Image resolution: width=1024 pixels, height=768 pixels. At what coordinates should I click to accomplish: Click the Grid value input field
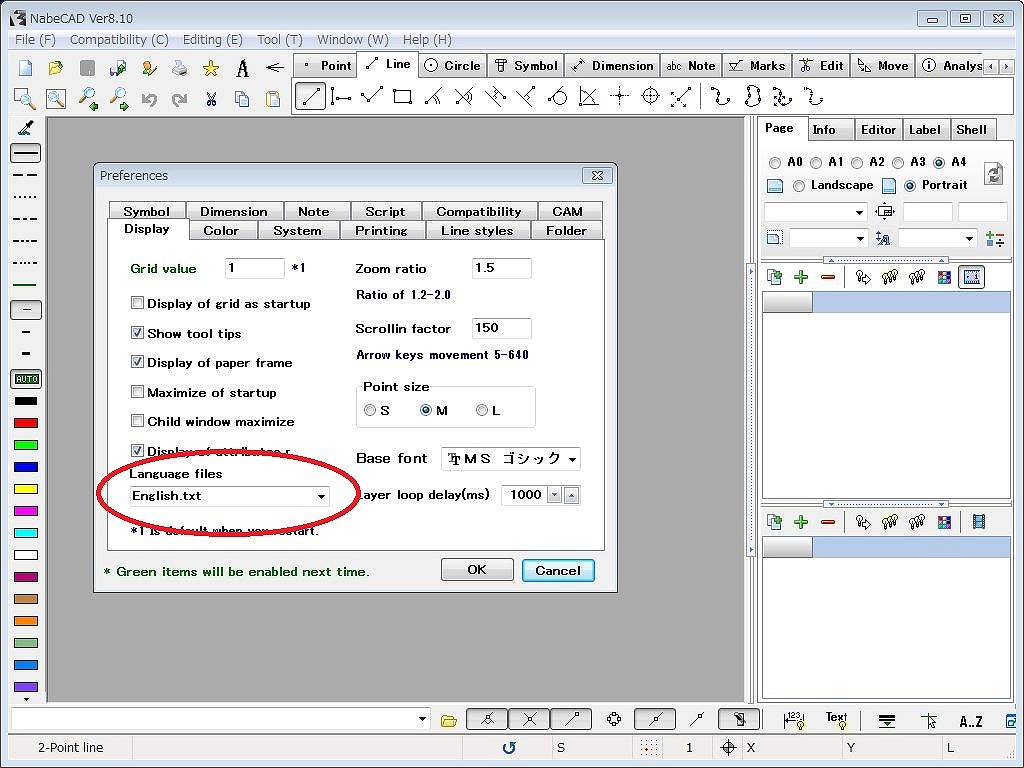(255, 268)
